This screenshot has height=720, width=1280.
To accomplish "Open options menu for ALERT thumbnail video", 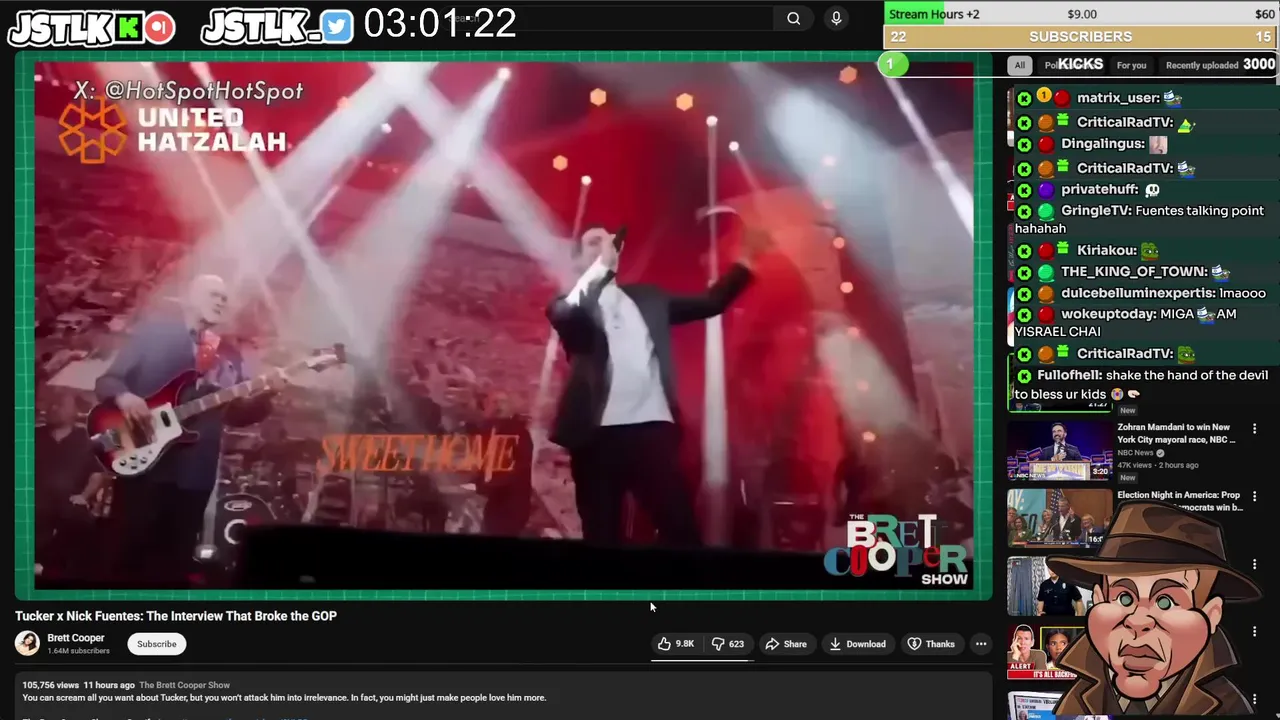I will pos(1254,632).
